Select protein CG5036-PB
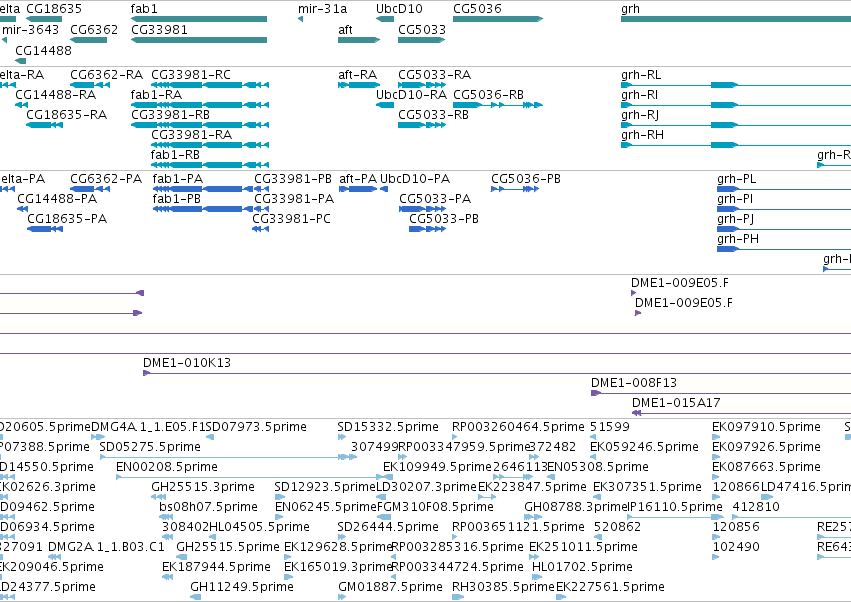The width and height of the screenshot is (851, 602). (515, 189)
